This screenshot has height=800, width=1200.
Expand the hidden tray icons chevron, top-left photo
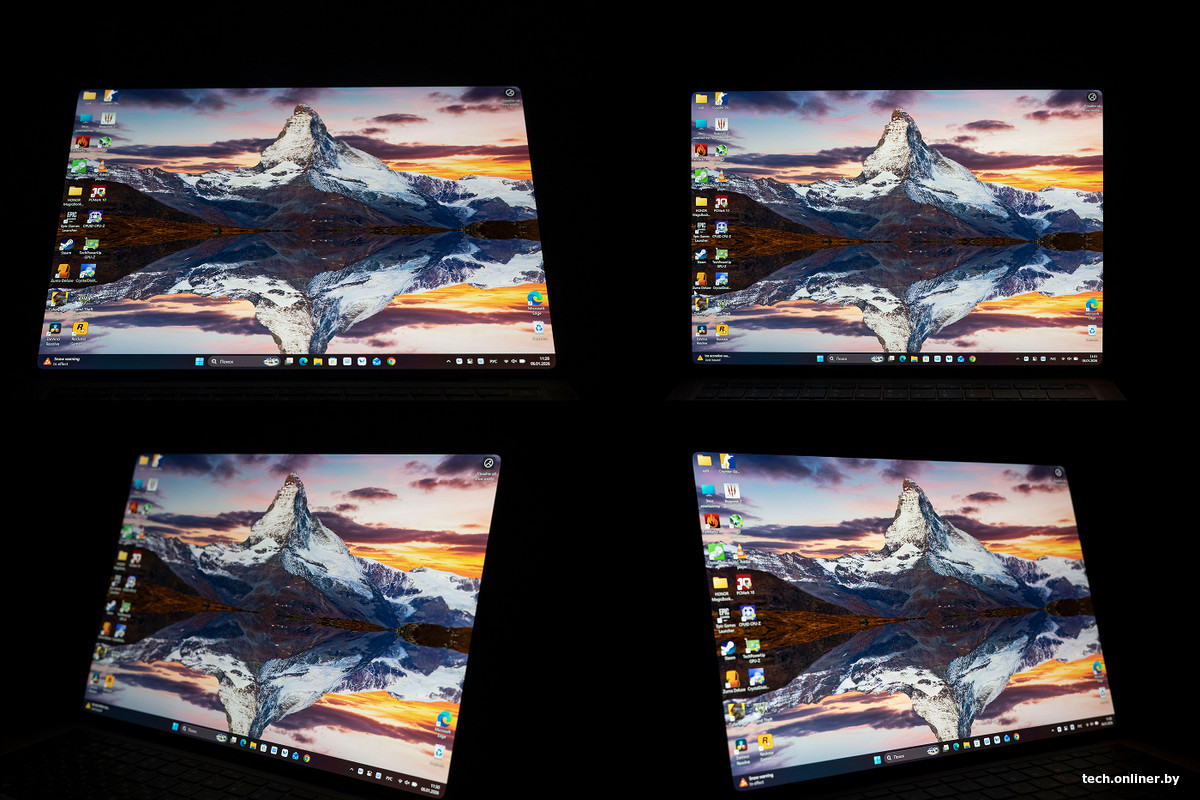tap(448, 361)
